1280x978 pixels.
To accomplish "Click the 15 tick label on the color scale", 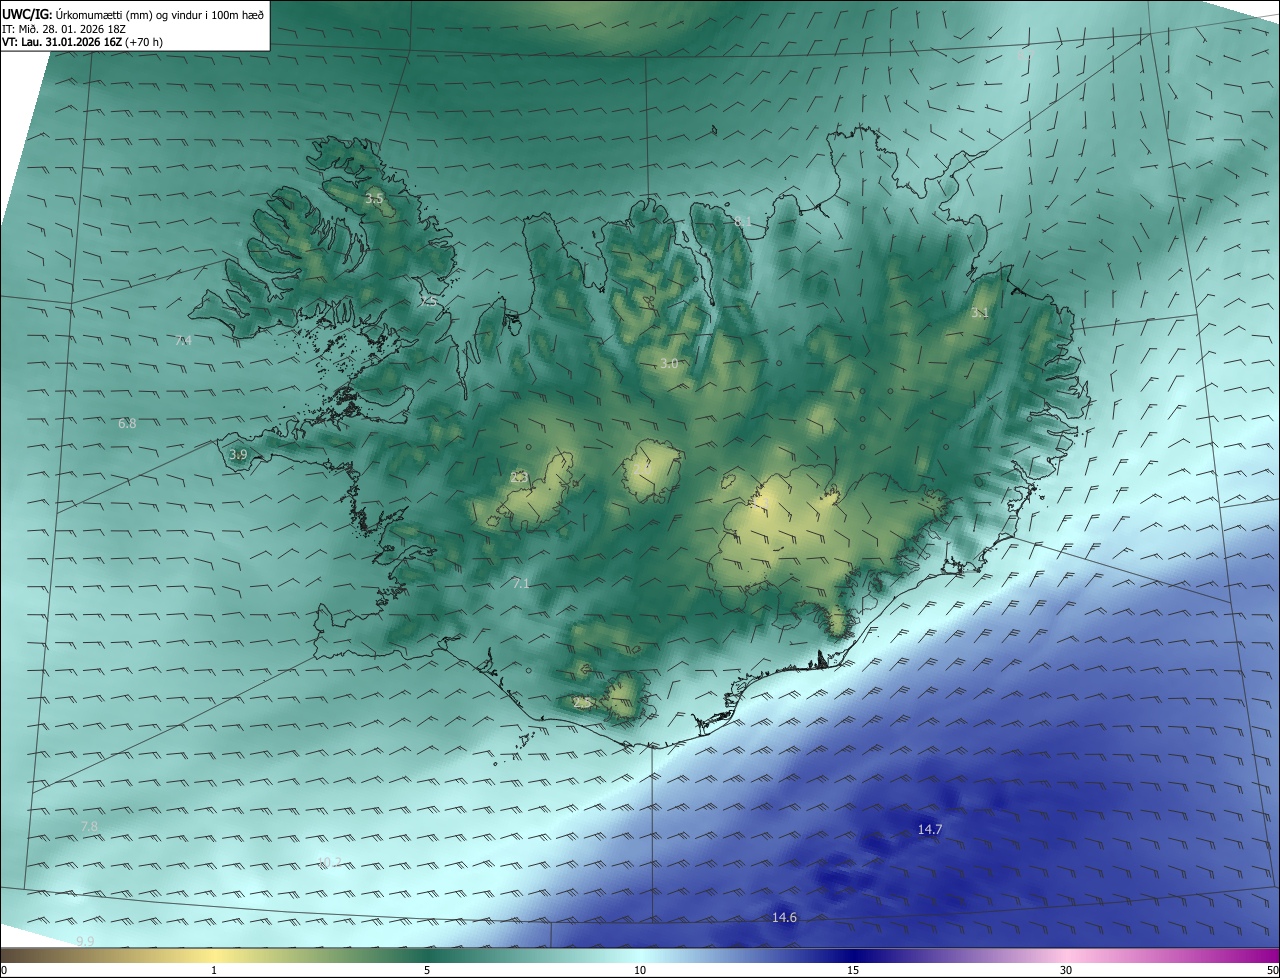I will (853, 970).
